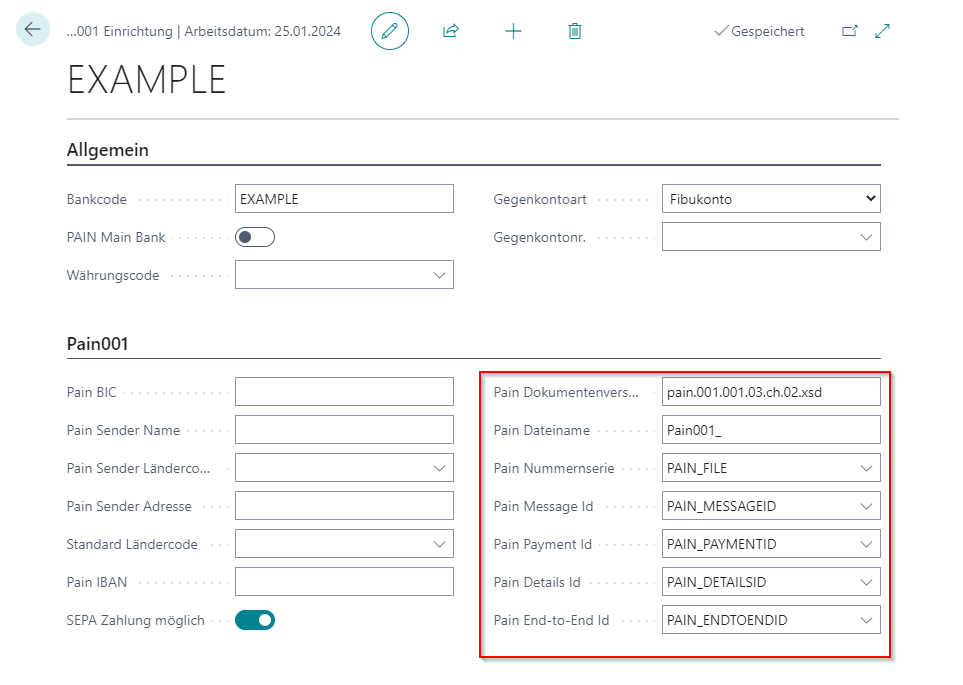Click the plus icon to add new
This screenshot has height=685, width=963.
coord(513,31)
